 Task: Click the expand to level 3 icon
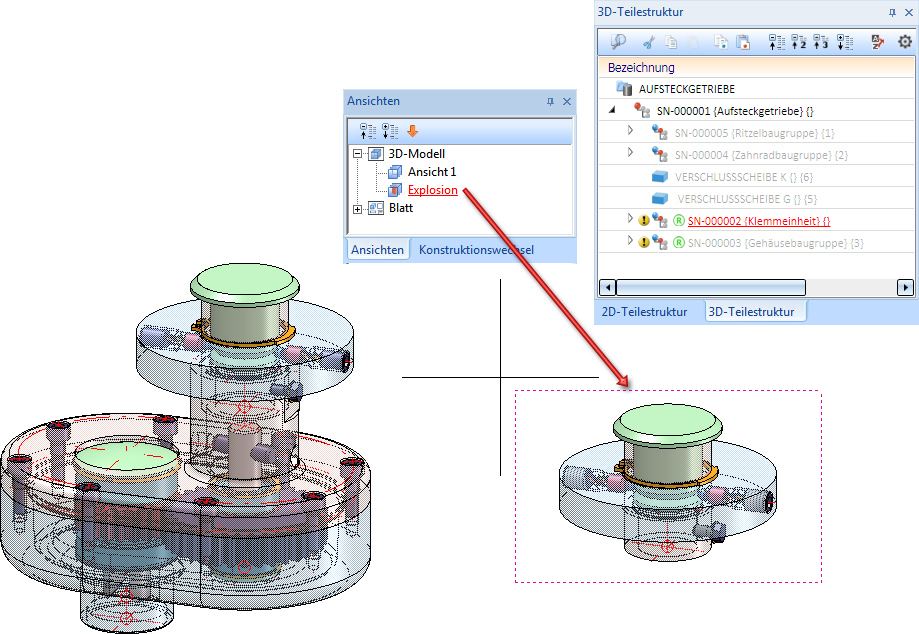(821, 42)
